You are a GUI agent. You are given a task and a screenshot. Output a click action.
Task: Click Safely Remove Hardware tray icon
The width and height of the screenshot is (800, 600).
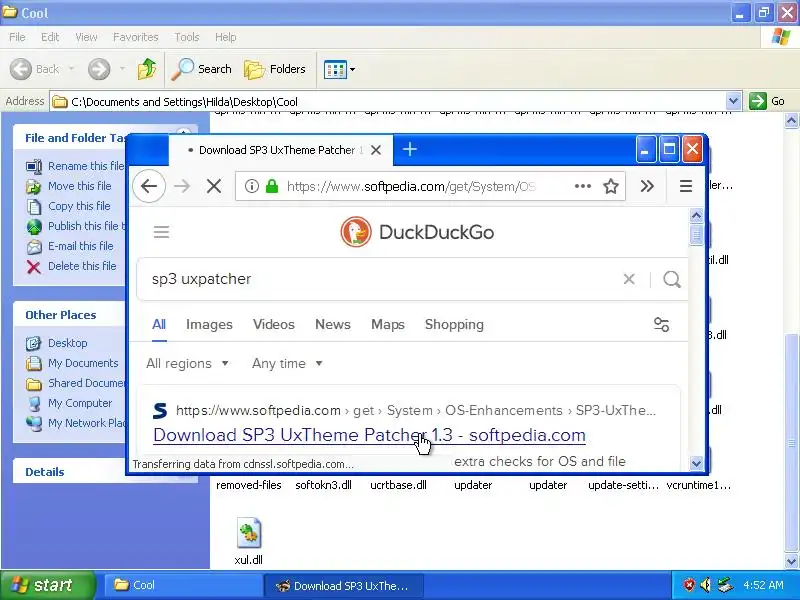[x=724, y=585]
